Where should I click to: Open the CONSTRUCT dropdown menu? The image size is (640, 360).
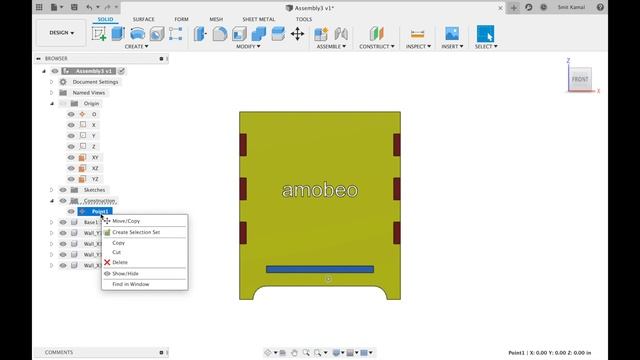tap(377, 47)
